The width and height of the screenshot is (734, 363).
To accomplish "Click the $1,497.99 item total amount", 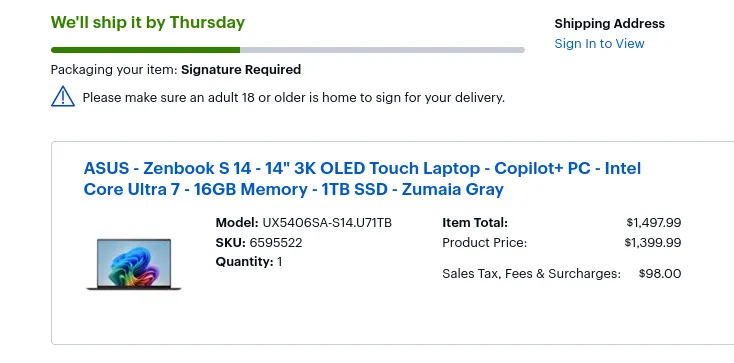I will (653, 222).
